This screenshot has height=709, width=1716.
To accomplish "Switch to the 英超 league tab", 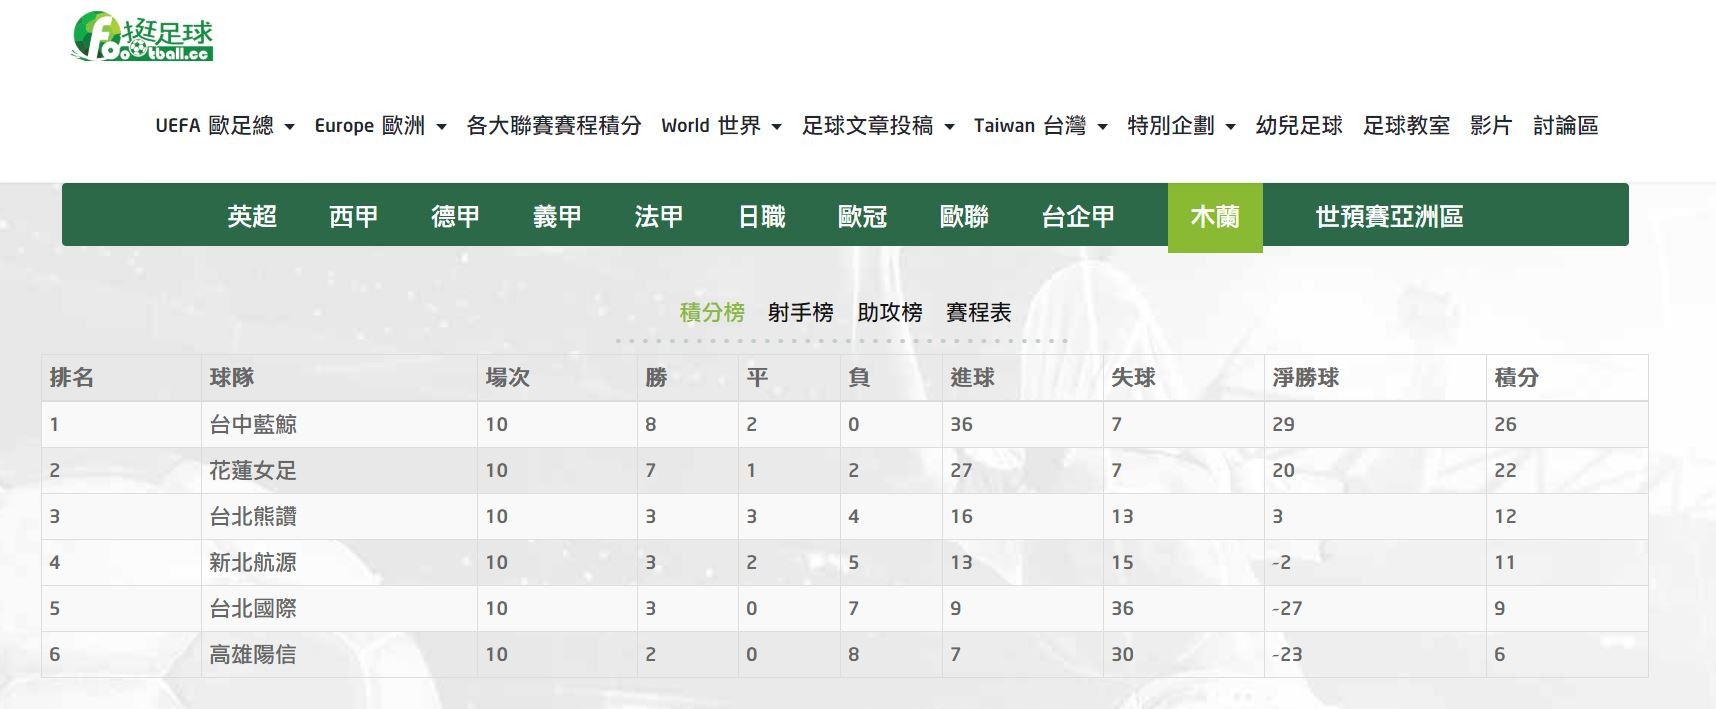I will pos(252,216).
